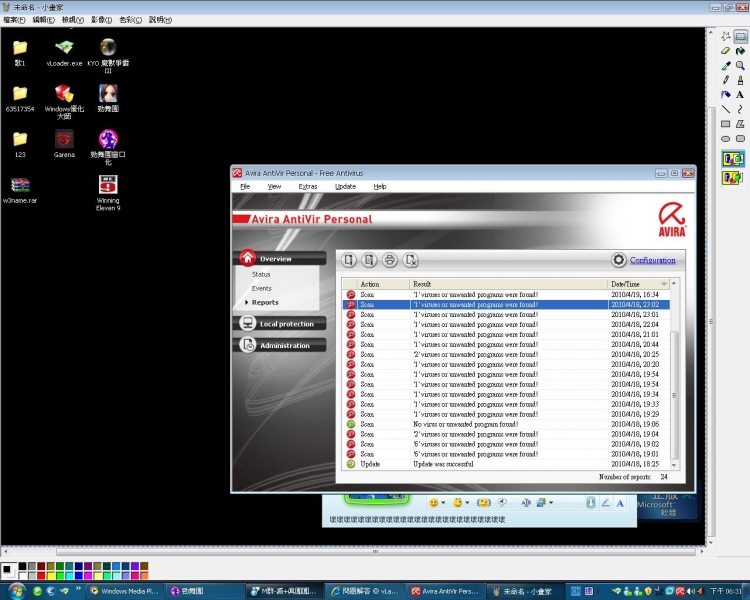Choose the transparent selection option

tap(733, 178)
